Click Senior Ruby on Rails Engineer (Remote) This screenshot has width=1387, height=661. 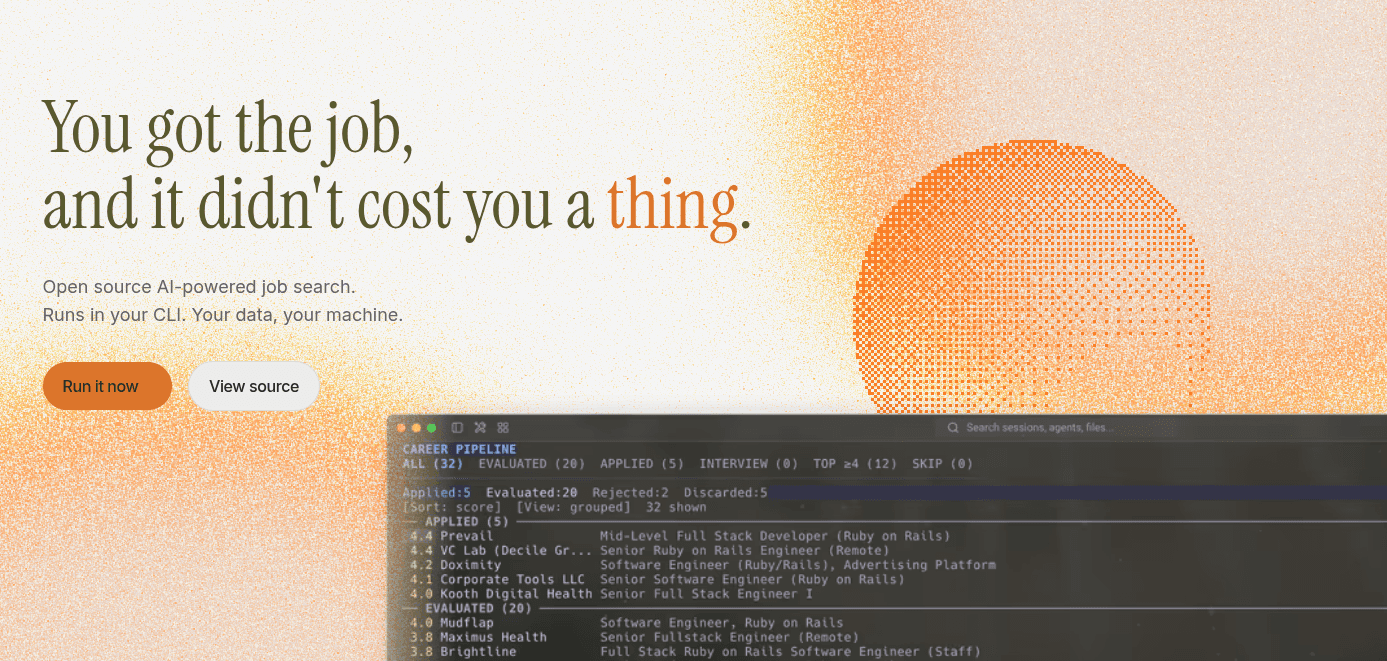click(744, 550)
